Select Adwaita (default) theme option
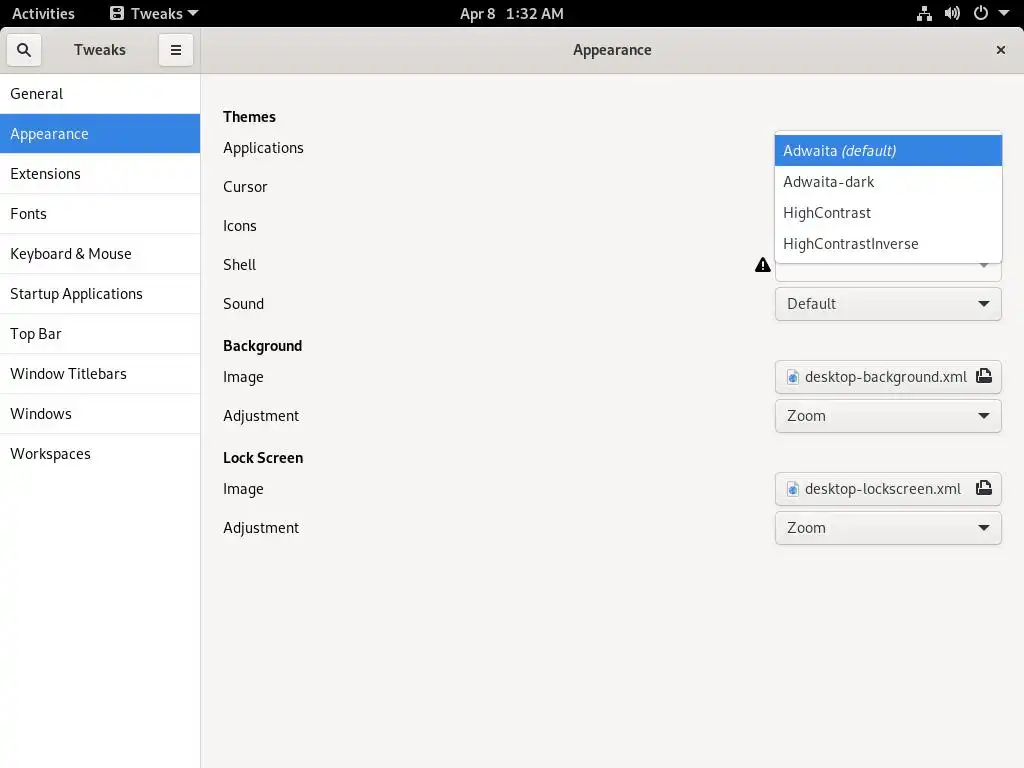The width and height of the screenshot is (1024, 768). pyautogui.click(x=888, y=150)
